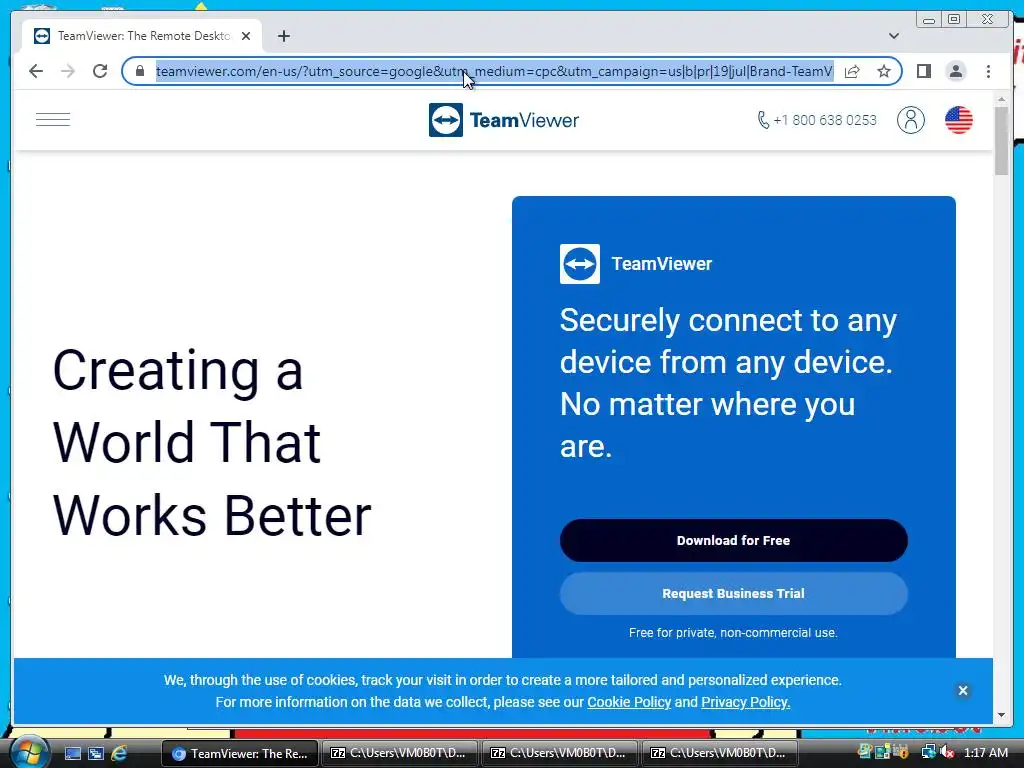Screen dimensions: 1024x768
Task: Click the muted volume tray icon
Action: [x=946, y=752]
